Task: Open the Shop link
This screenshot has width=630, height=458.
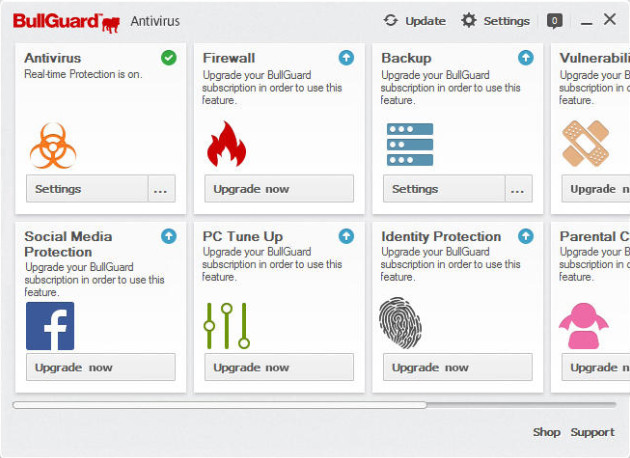Action: click(546, 432)
